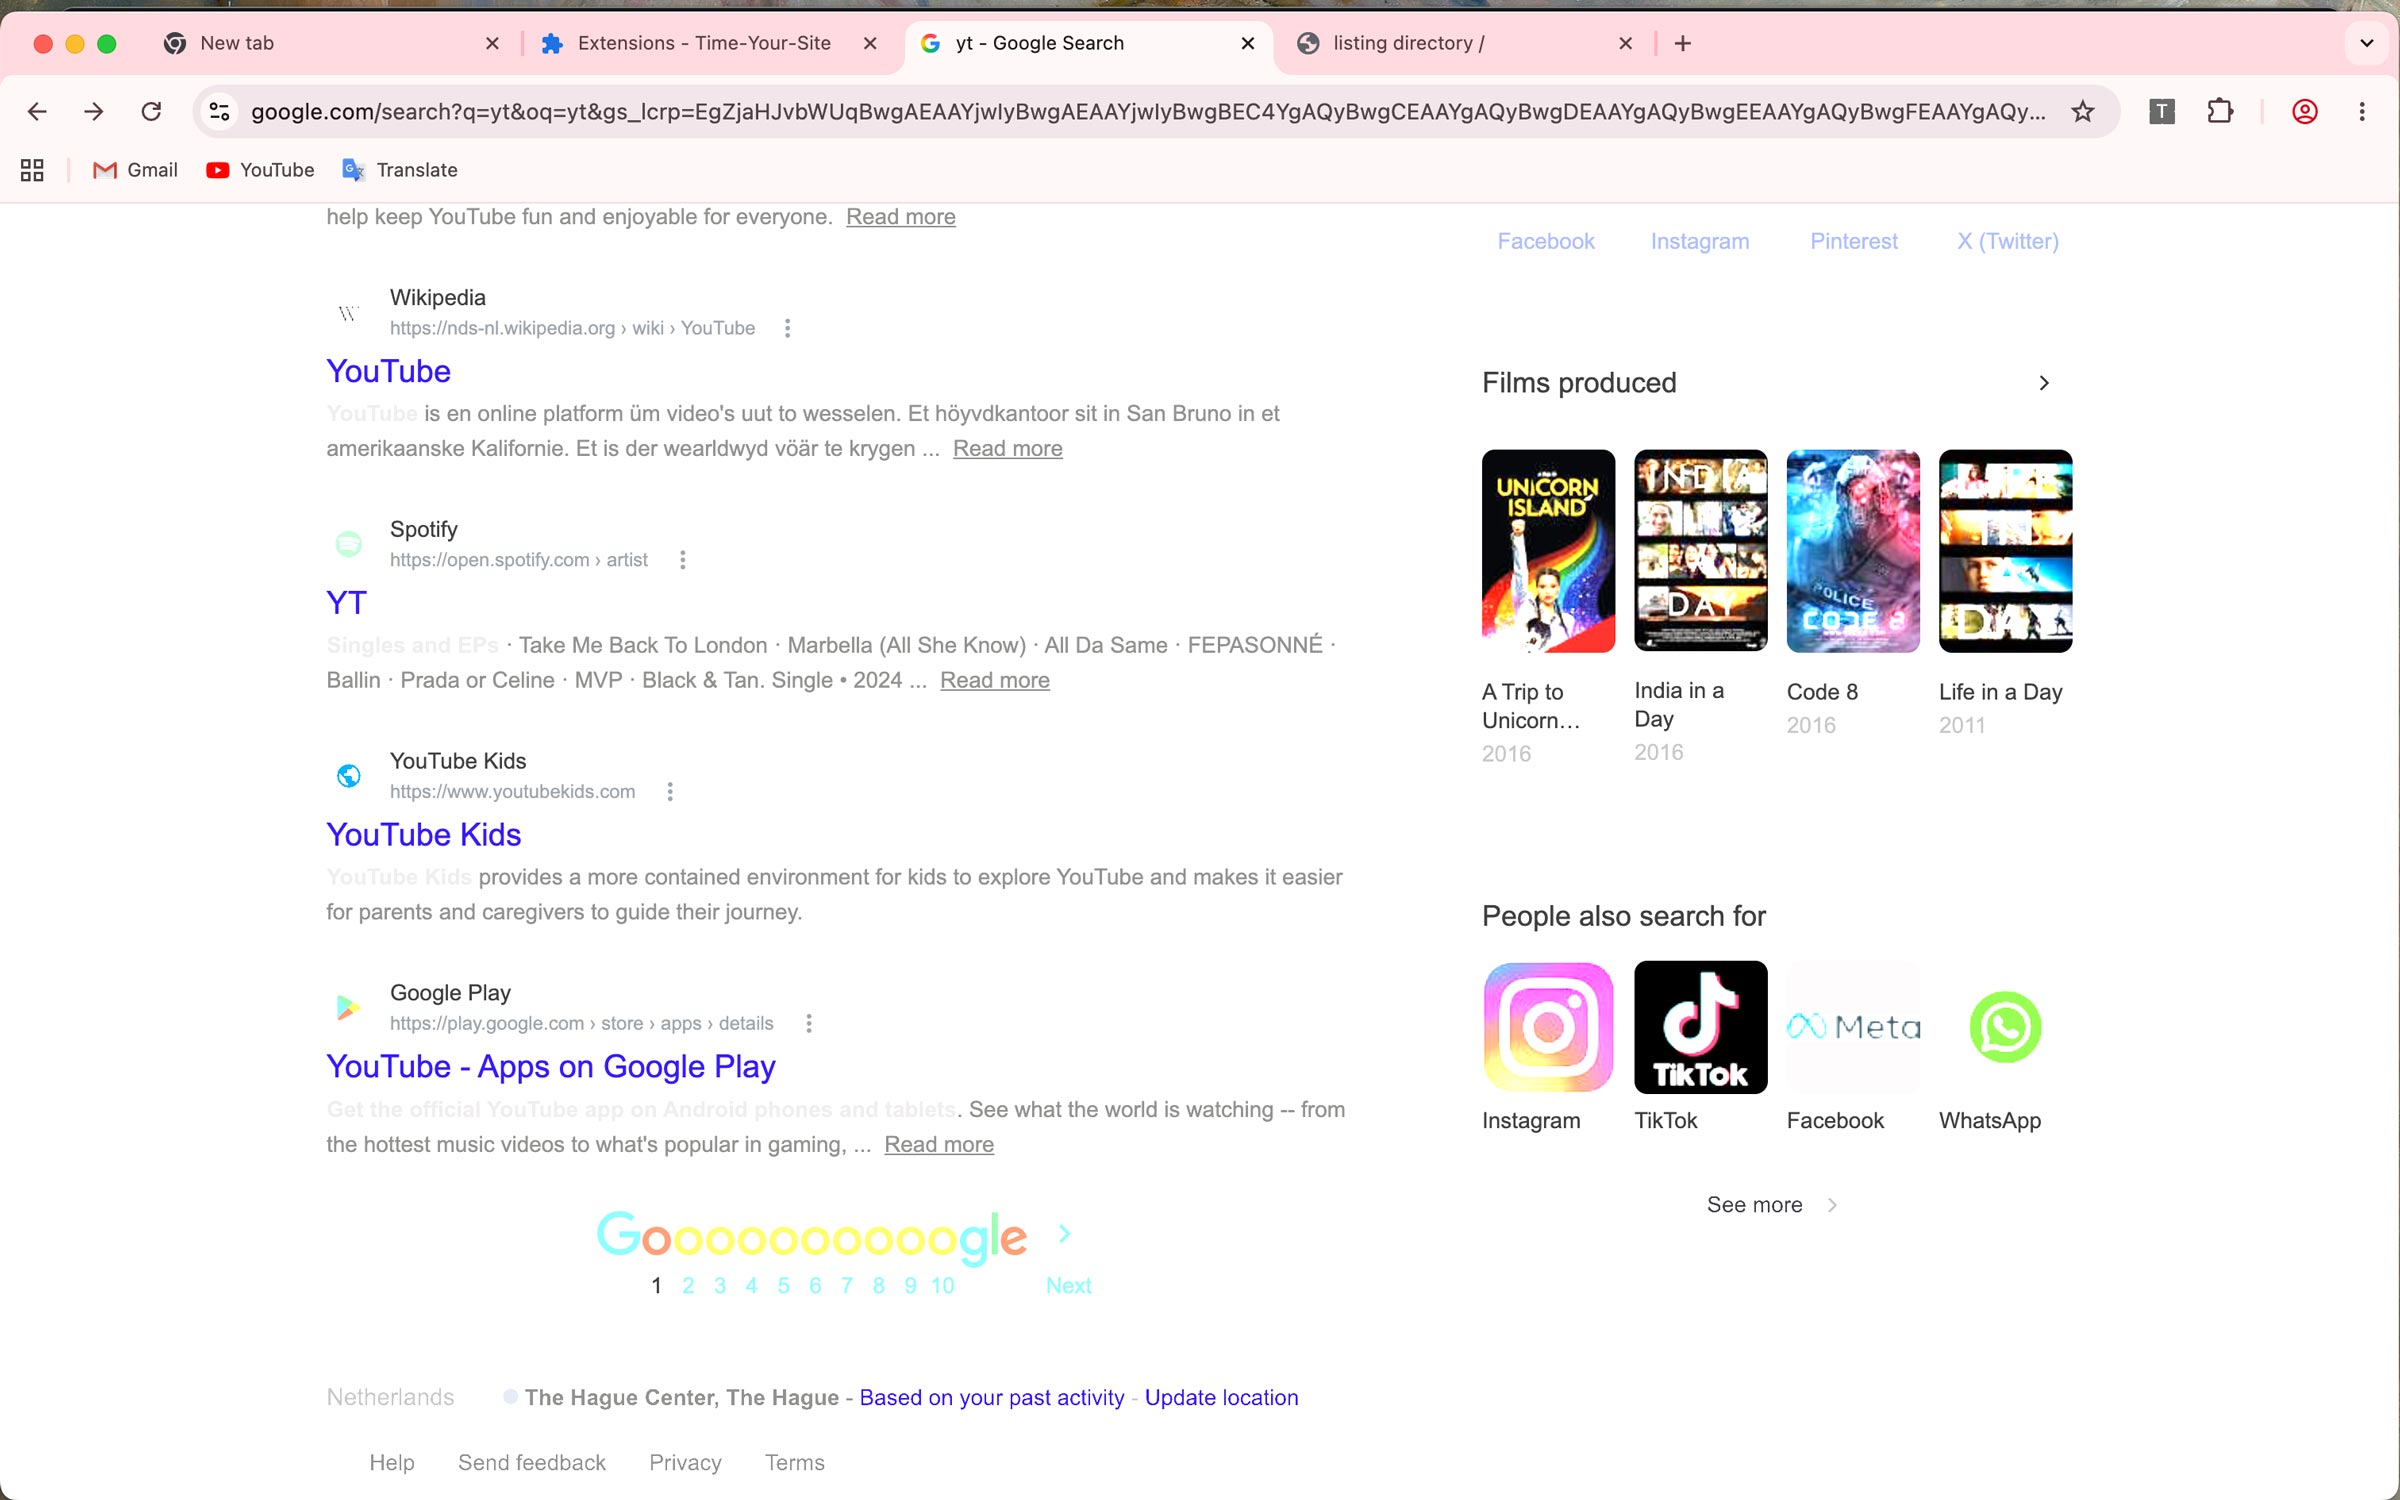Click the address bar URL field
Screen dimensions: 2400x1500
(1148, 112)
